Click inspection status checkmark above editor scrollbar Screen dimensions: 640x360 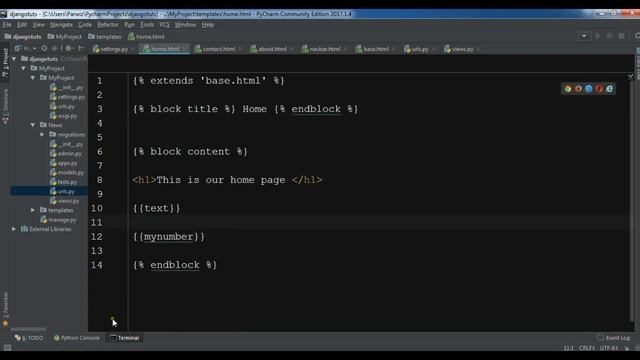(631, 76)
